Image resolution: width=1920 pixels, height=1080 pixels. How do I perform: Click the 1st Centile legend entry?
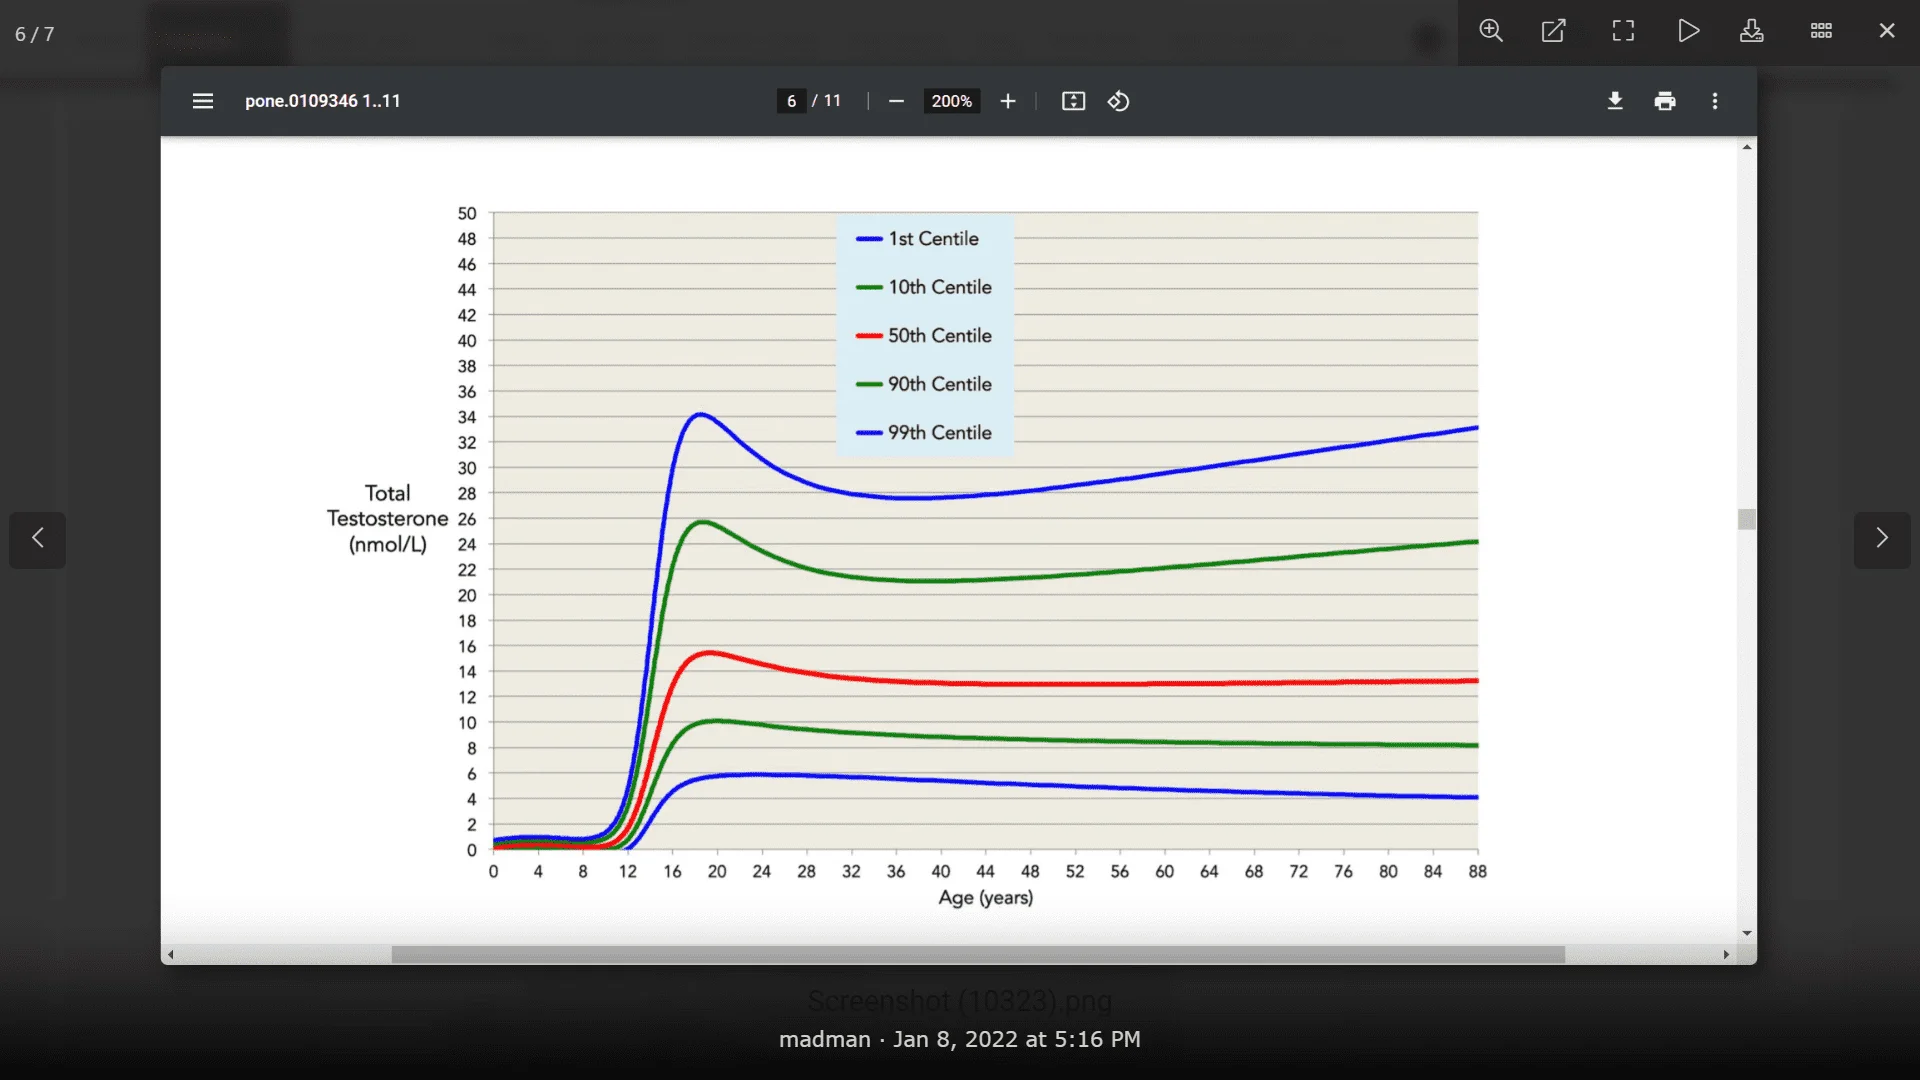(x=917, y=239)
